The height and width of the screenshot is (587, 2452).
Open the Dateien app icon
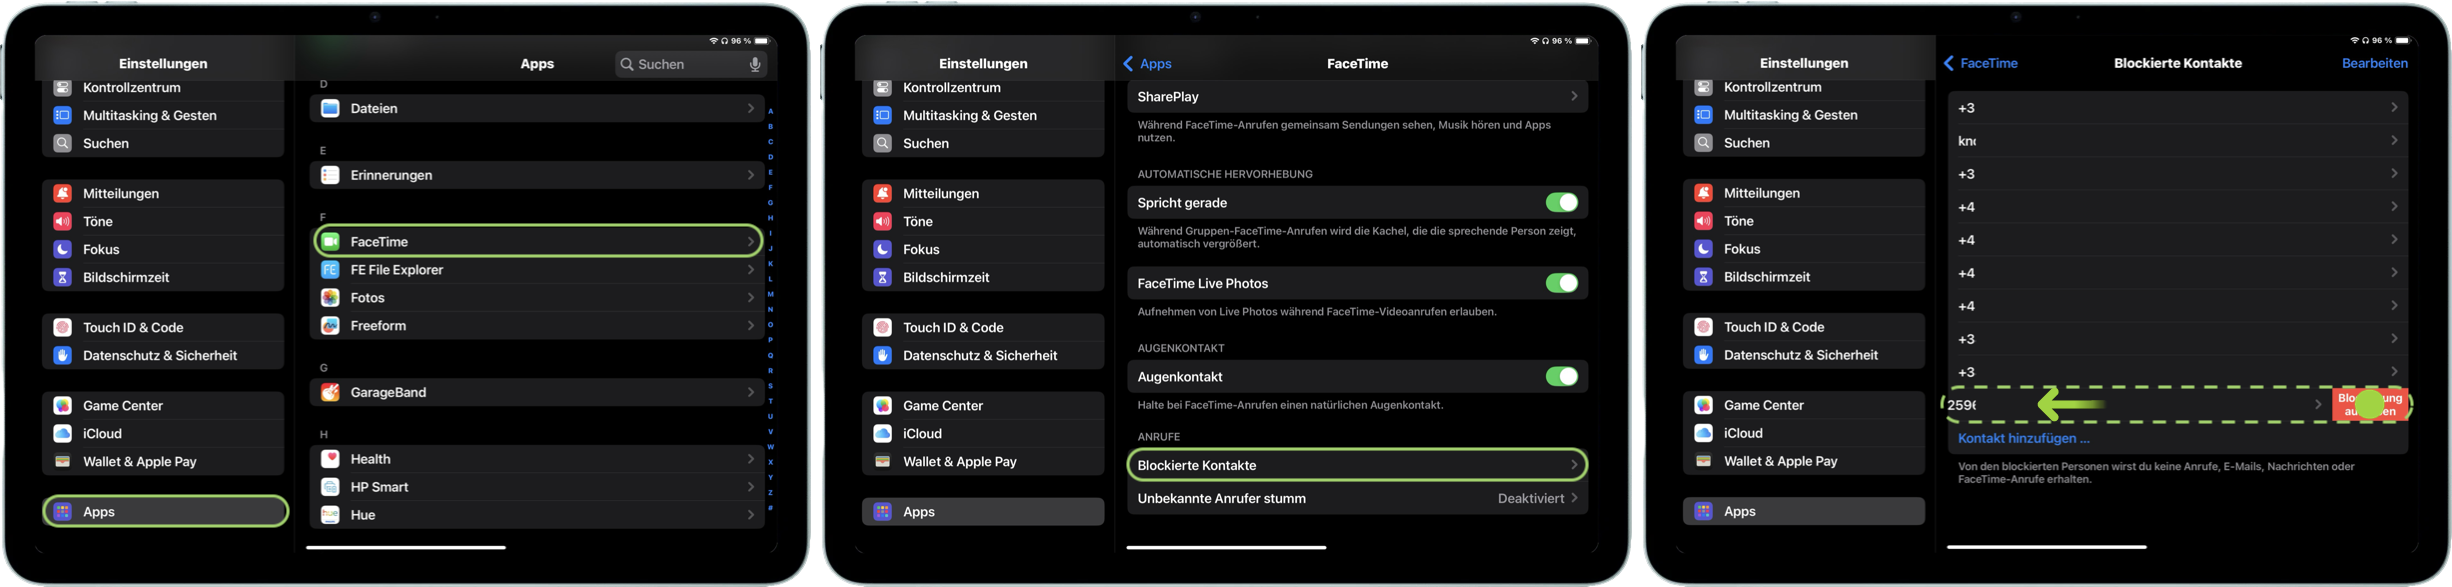click(x=330, y=108)
